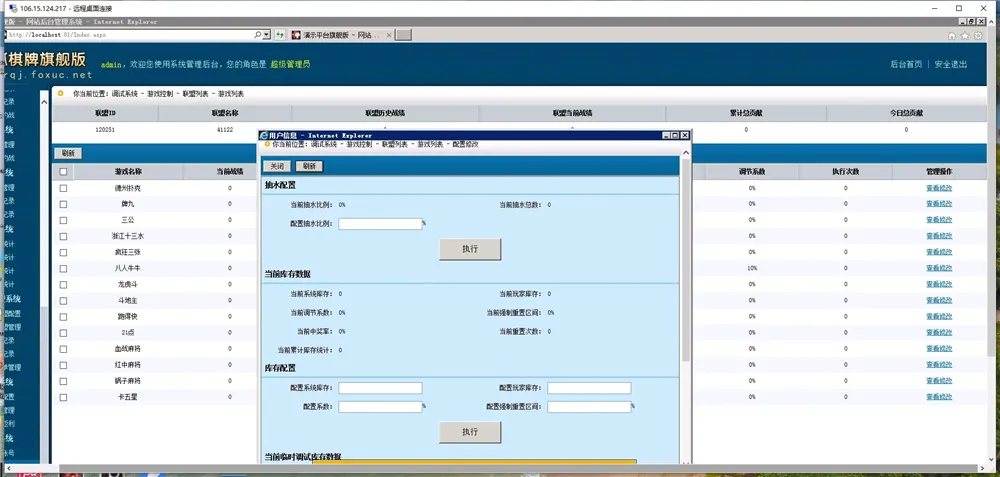The height and width of the screenshot is (477, 1000).
Task: Open the IE Favorites star icon
Action: point(965,35)
